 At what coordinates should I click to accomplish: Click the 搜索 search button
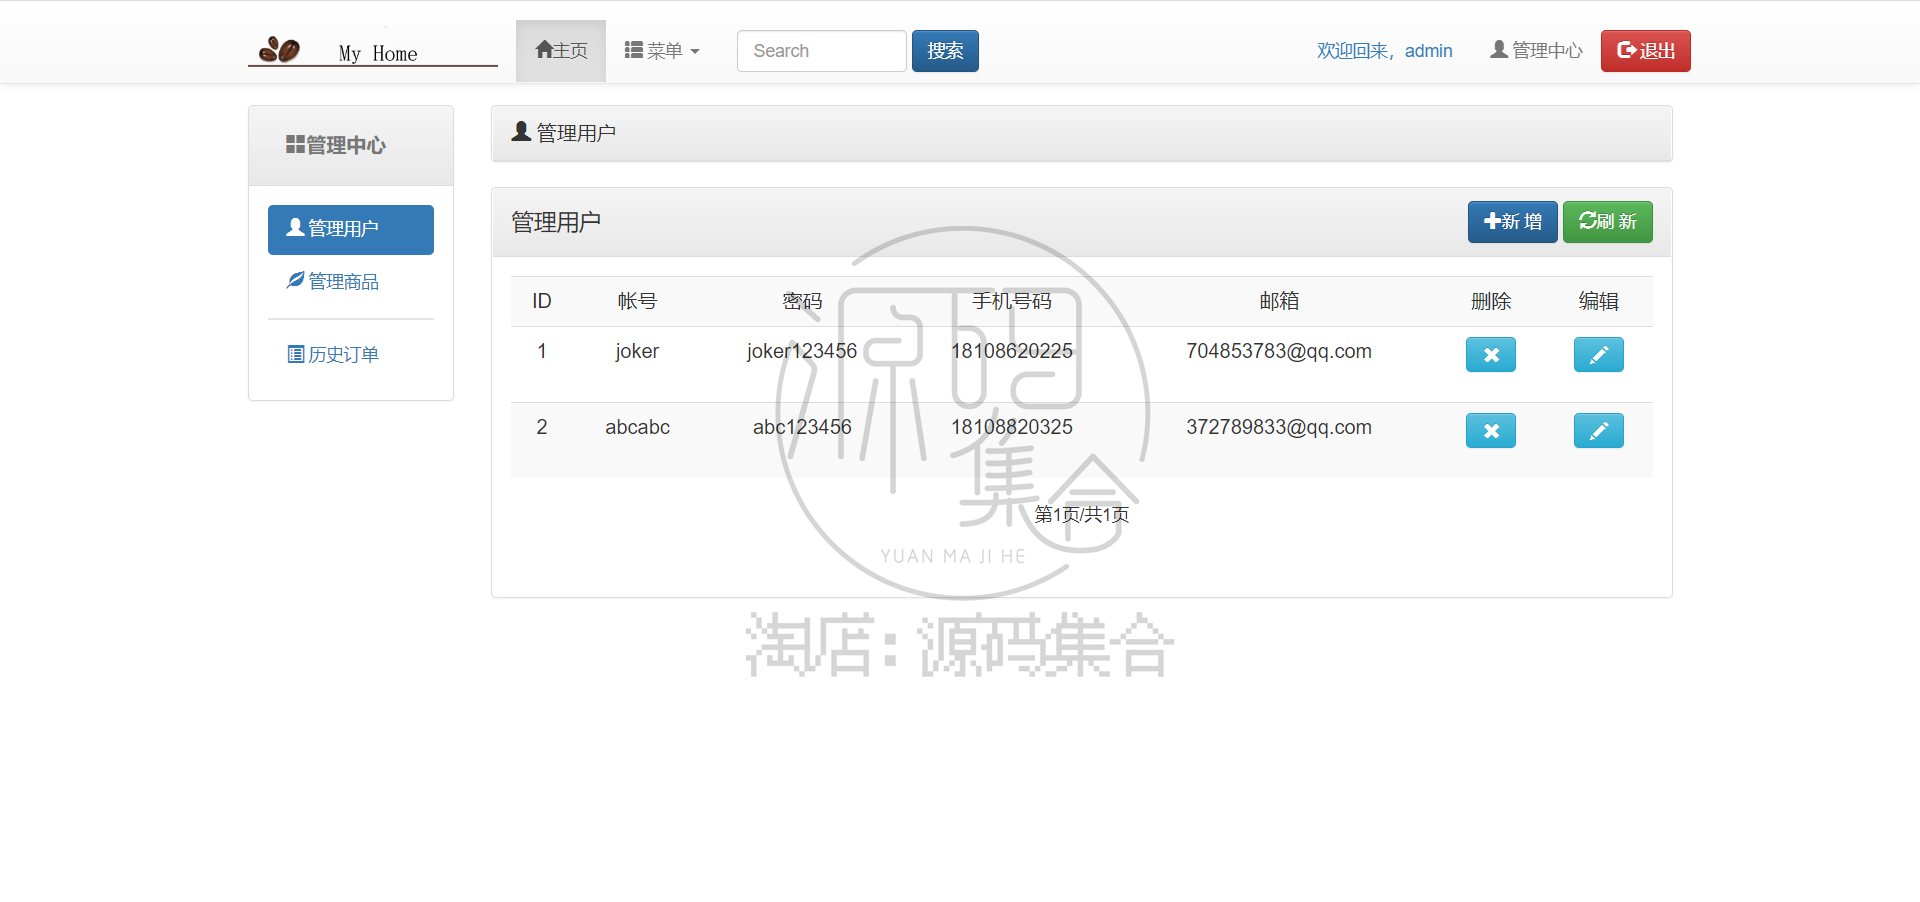click(x=945, y=51)
